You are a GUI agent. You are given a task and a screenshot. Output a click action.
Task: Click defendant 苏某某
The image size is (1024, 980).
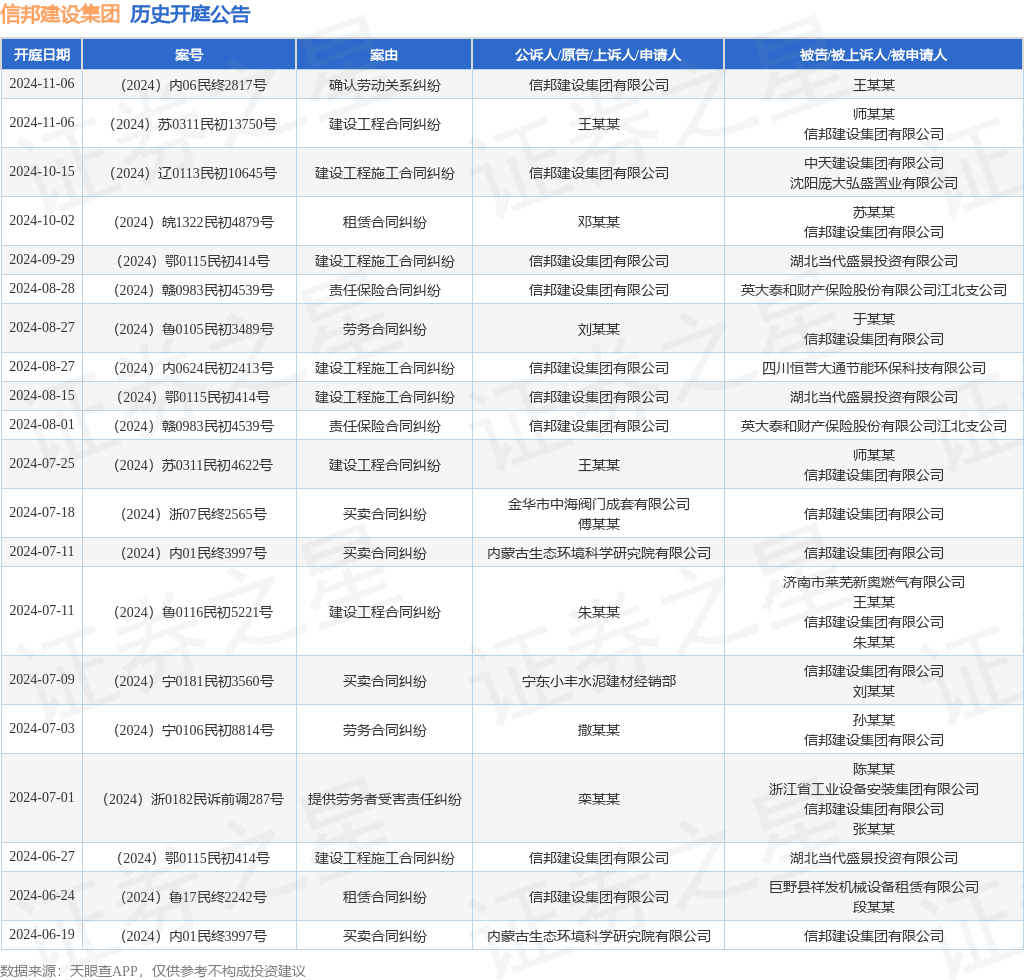873,212
